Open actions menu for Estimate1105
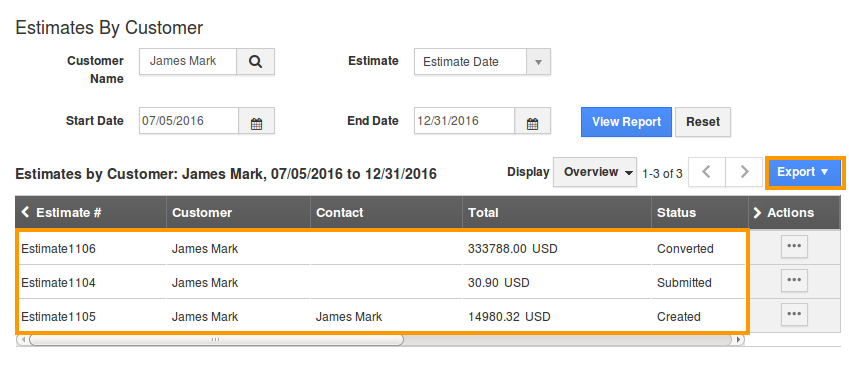This screenshot has height=366, width=849. pyautogui.click(x=794, y=314)
